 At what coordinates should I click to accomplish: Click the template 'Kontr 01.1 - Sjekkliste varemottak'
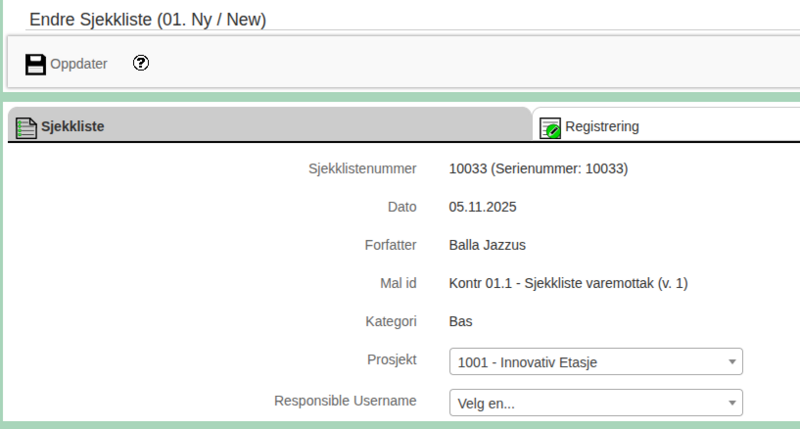(x=568, y=284)
